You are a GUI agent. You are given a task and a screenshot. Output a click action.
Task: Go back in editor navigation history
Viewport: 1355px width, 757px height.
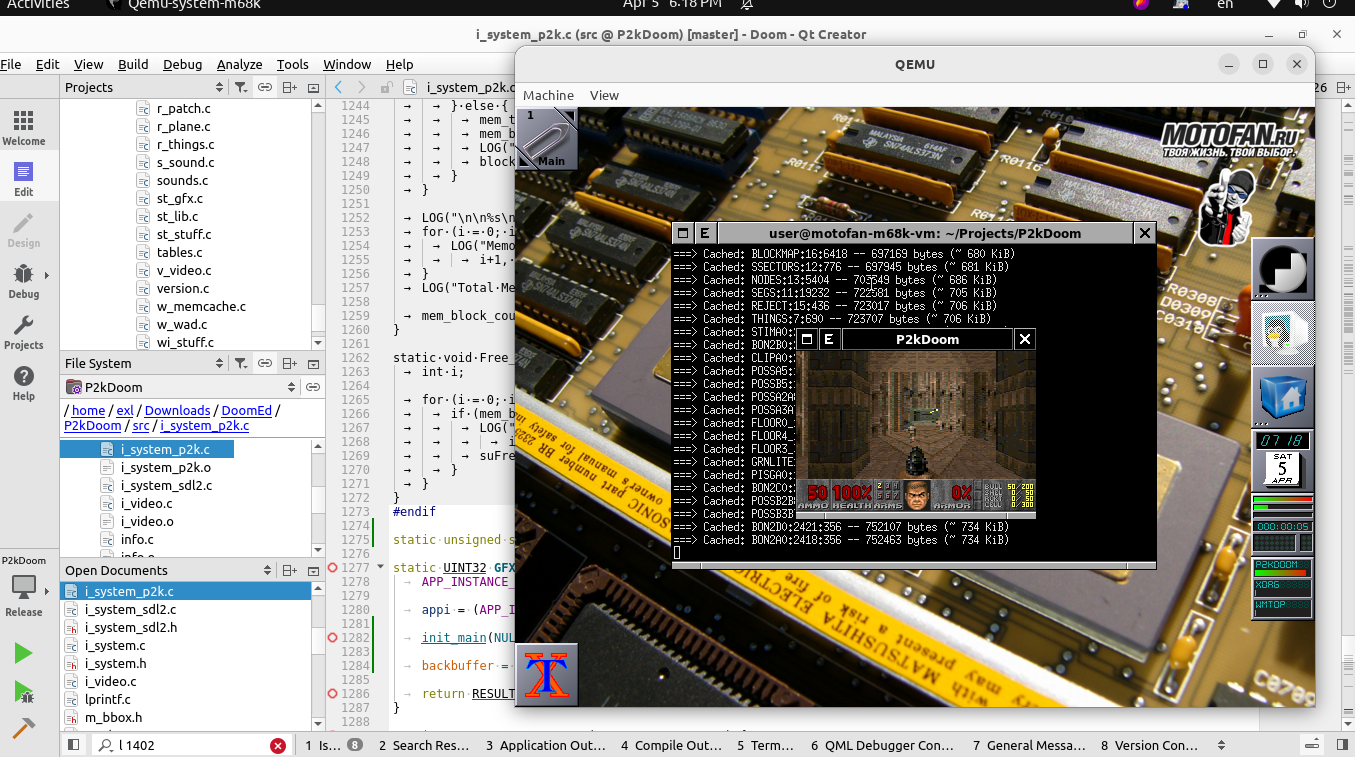click(339, 88)
